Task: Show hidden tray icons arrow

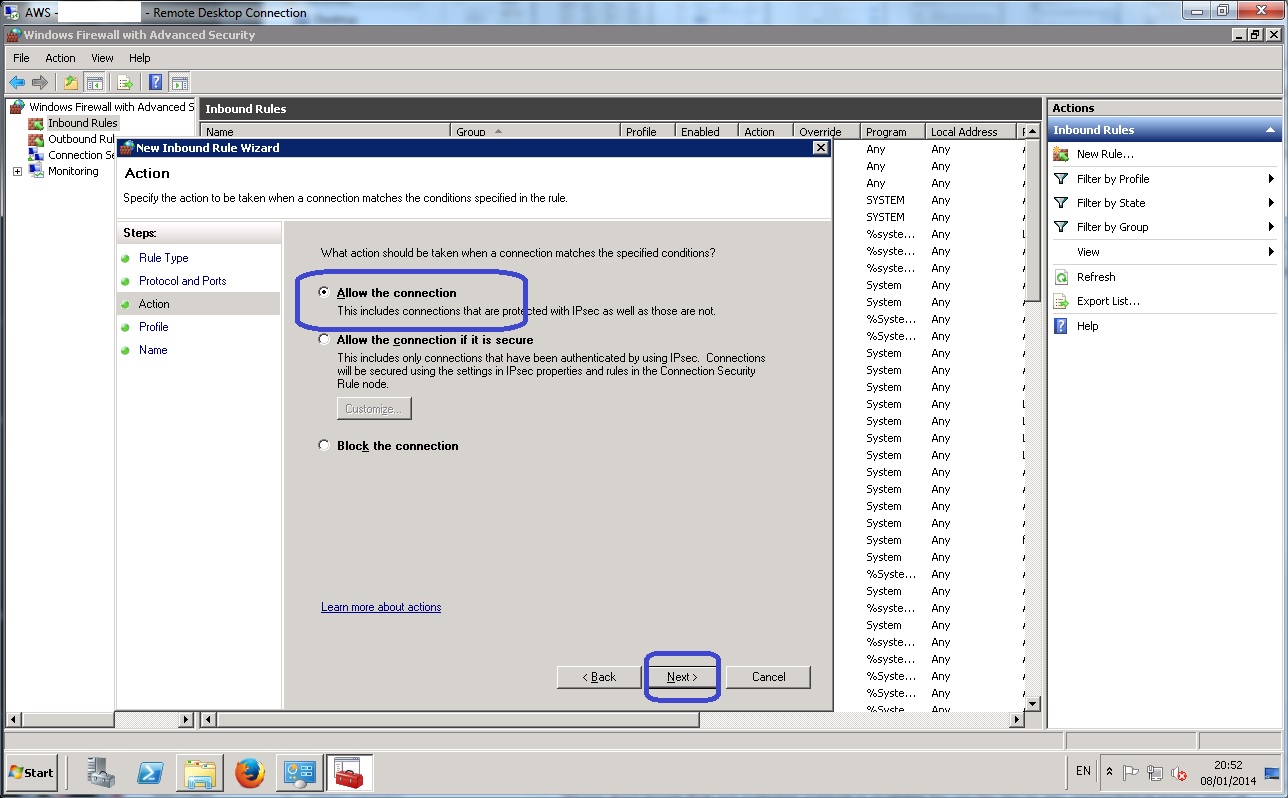Action: point(1109,772)
